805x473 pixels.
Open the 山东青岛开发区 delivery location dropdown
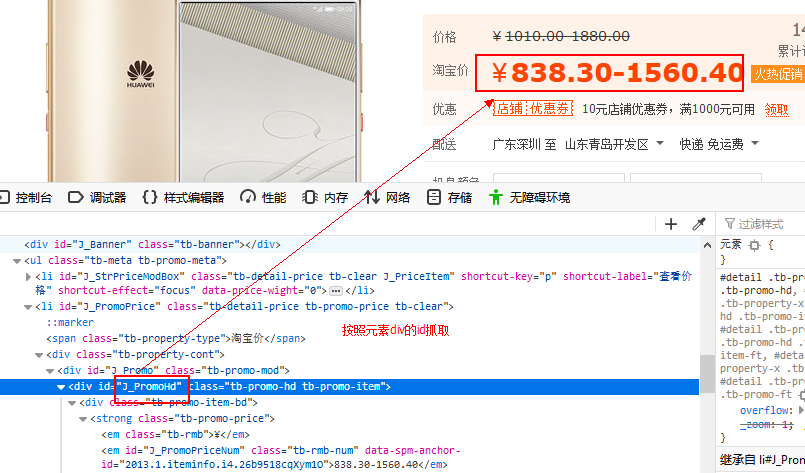point(614,144)
